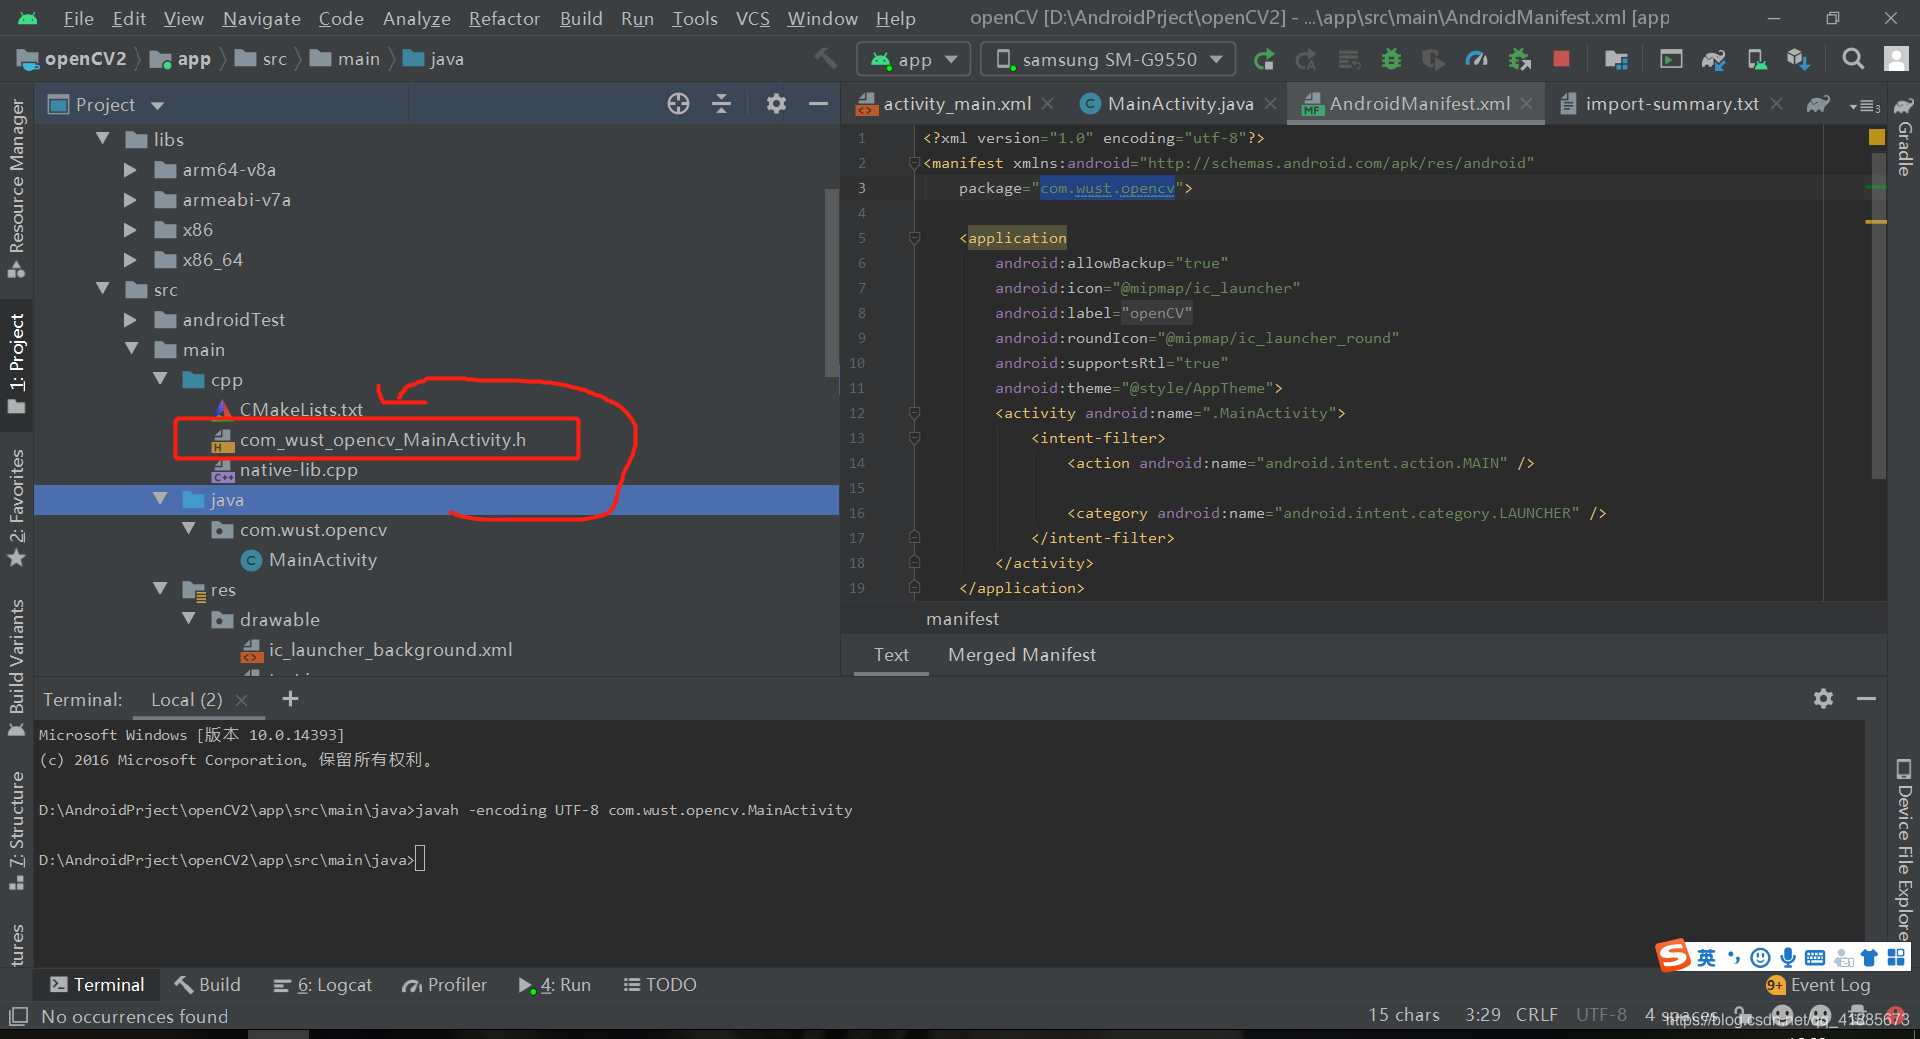Sync project with Gradle files elephant icon
Screen dimensions: 1920x1039
click(1712, 58)
